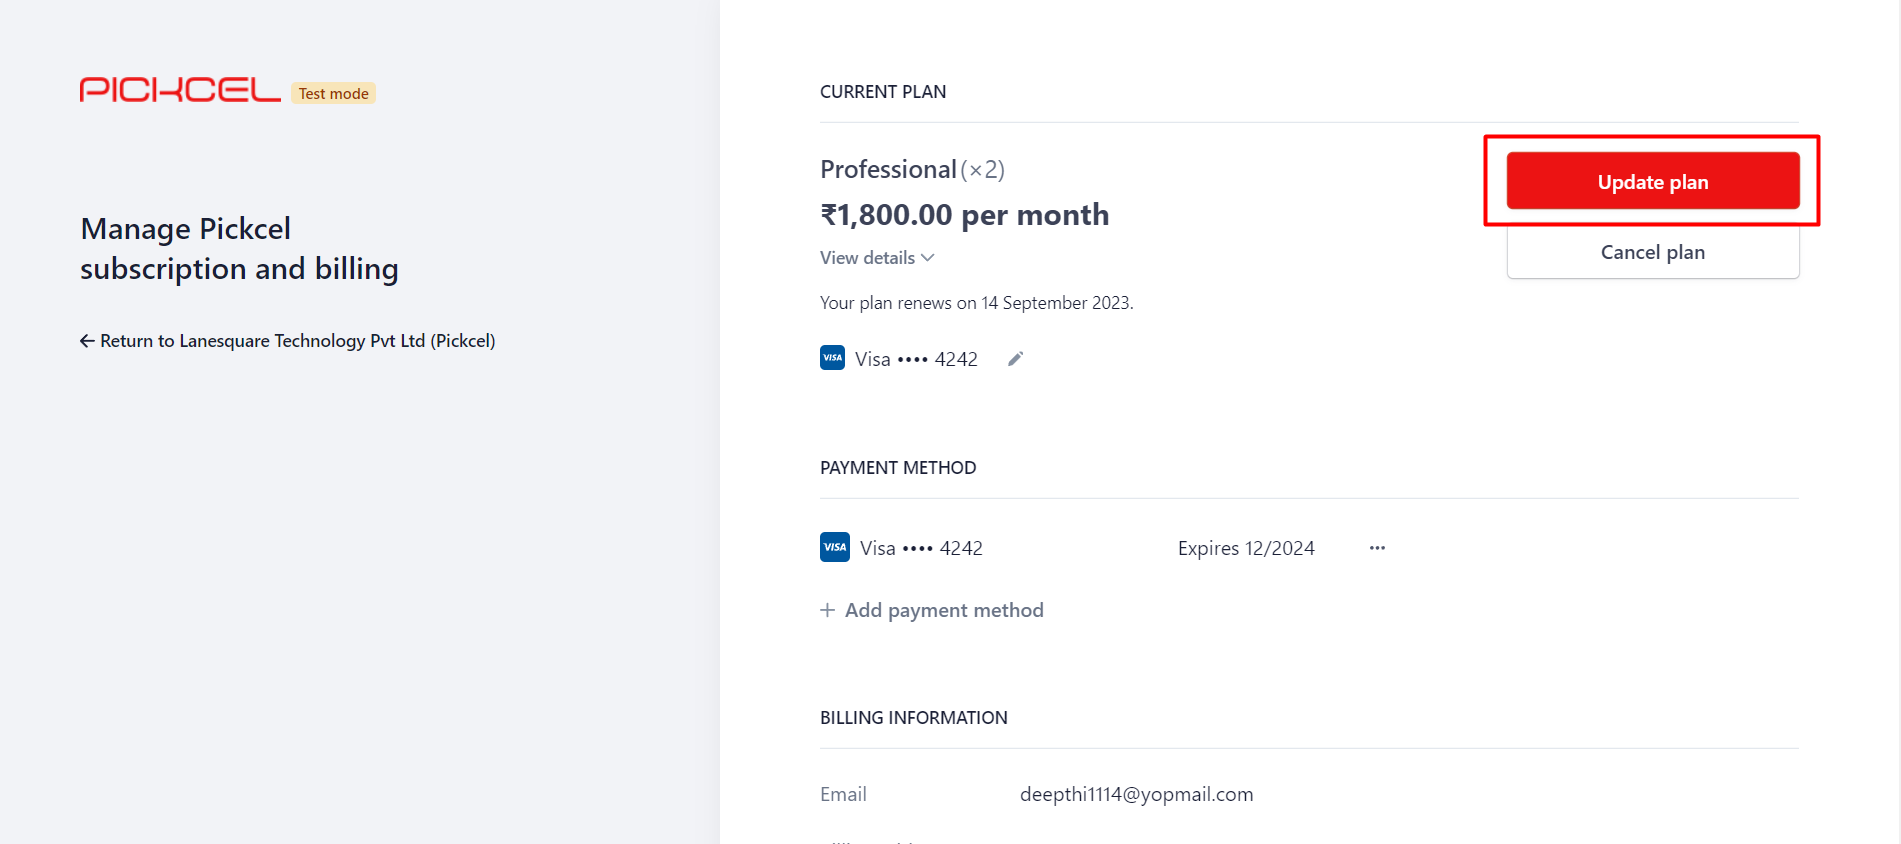Open the three-dot menu for Visa card
1901x844 pixels.
1377,548
